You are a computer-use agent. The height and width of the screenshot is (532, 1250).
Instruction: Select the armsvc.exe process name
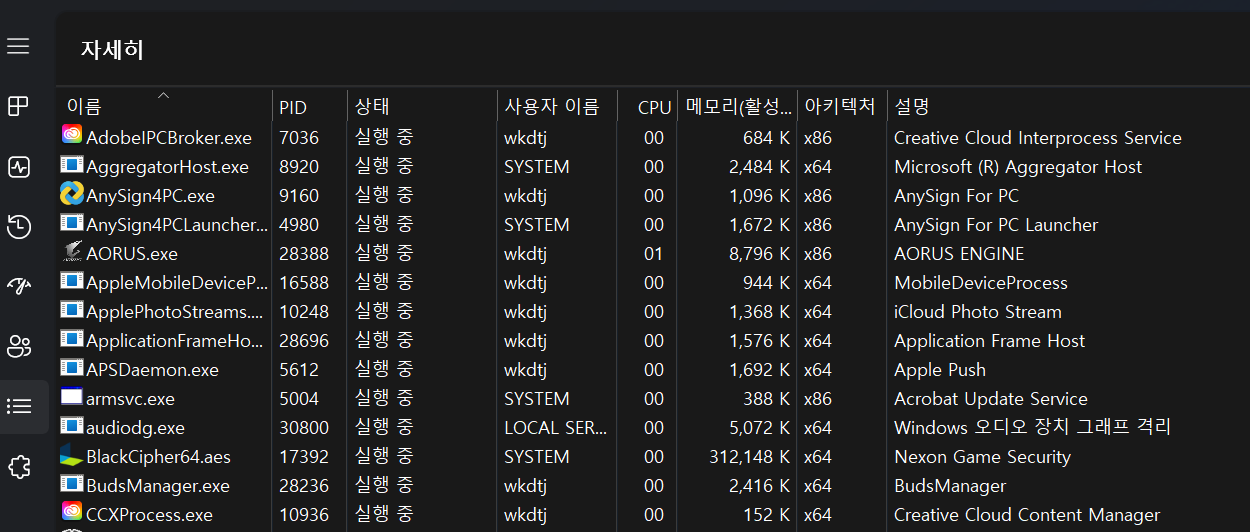coord(130,399)
